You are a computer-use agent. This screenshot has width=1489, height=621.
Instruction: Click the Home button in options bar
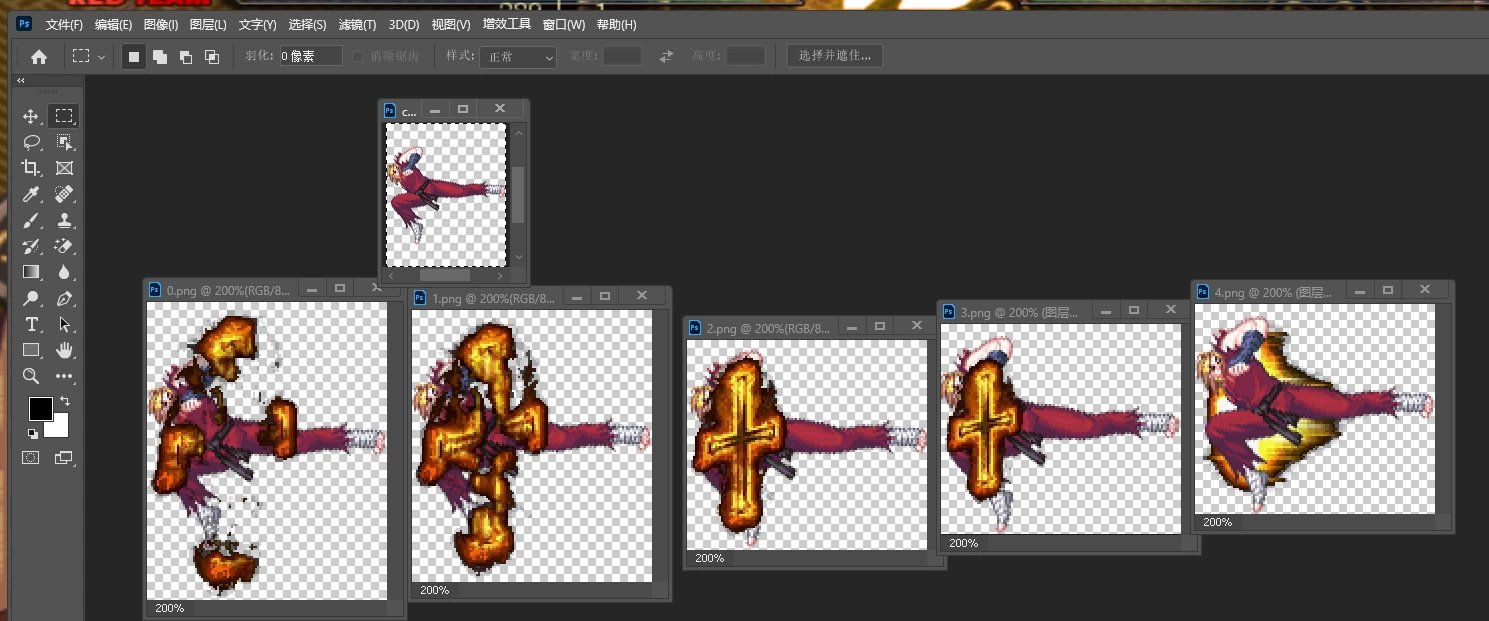point(39,57)
